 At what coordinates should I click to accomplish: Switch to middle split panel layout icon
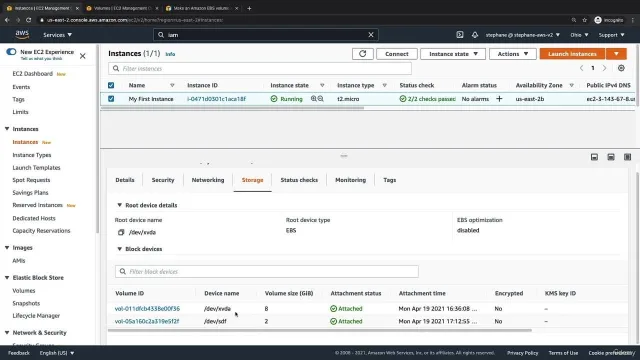[611, 157]
